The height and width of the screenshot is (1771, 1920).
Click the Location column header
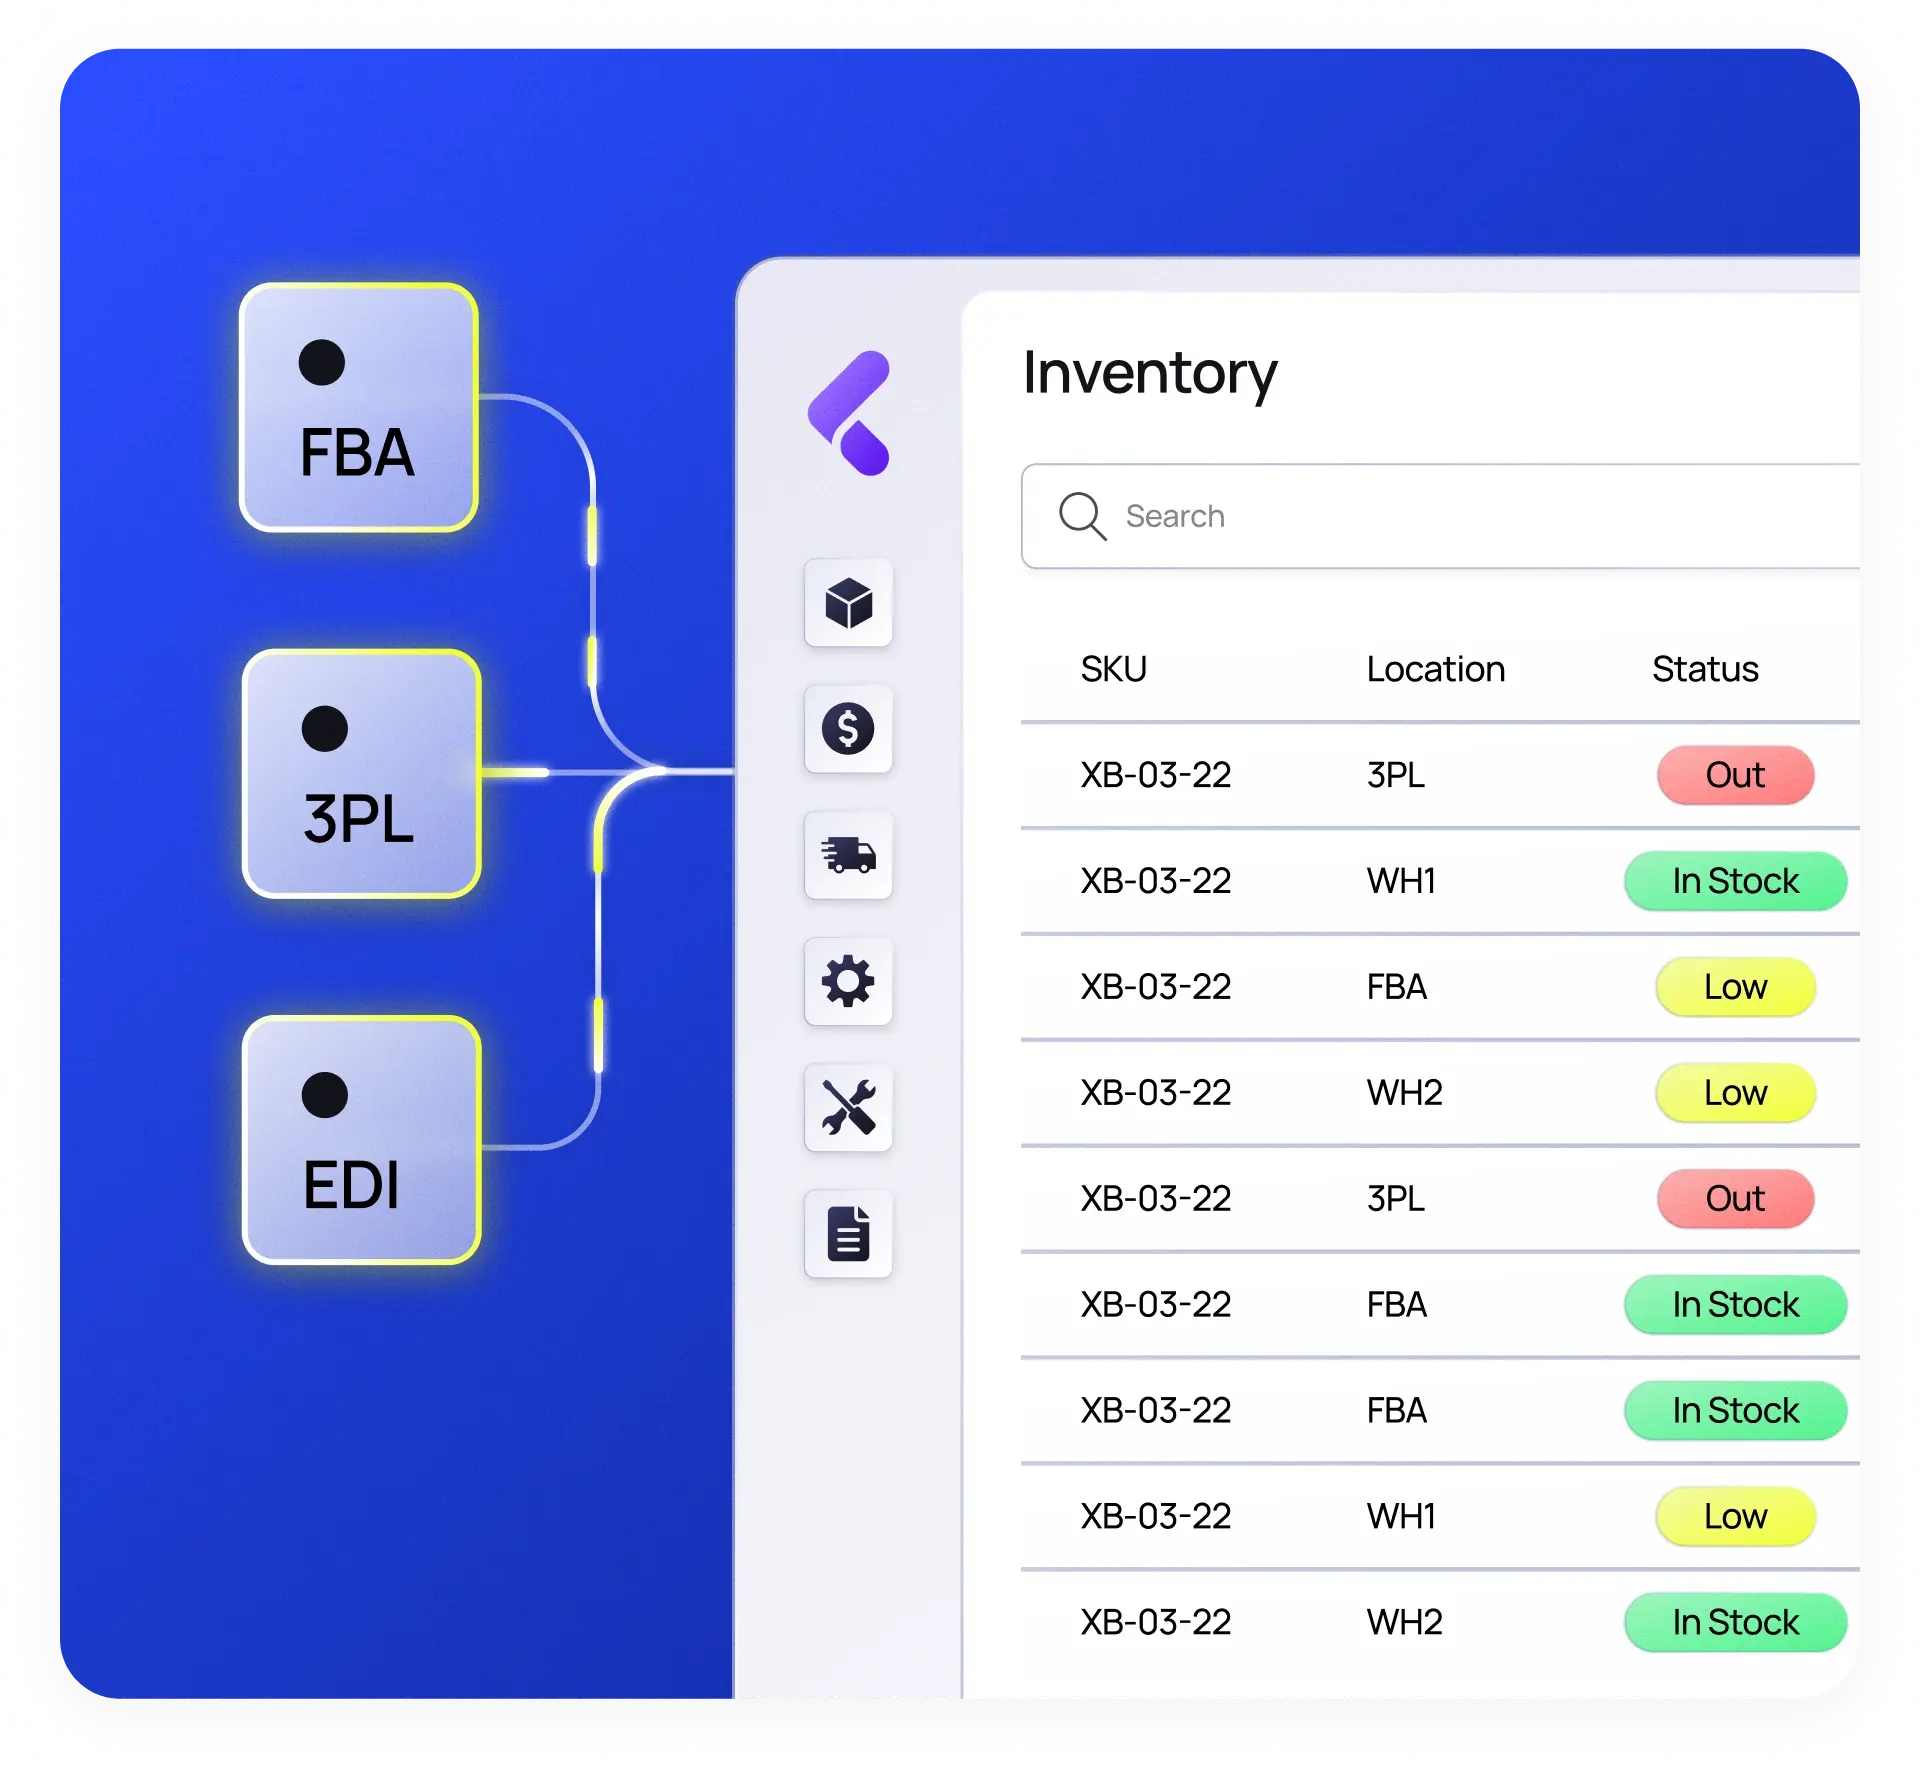1436,669
